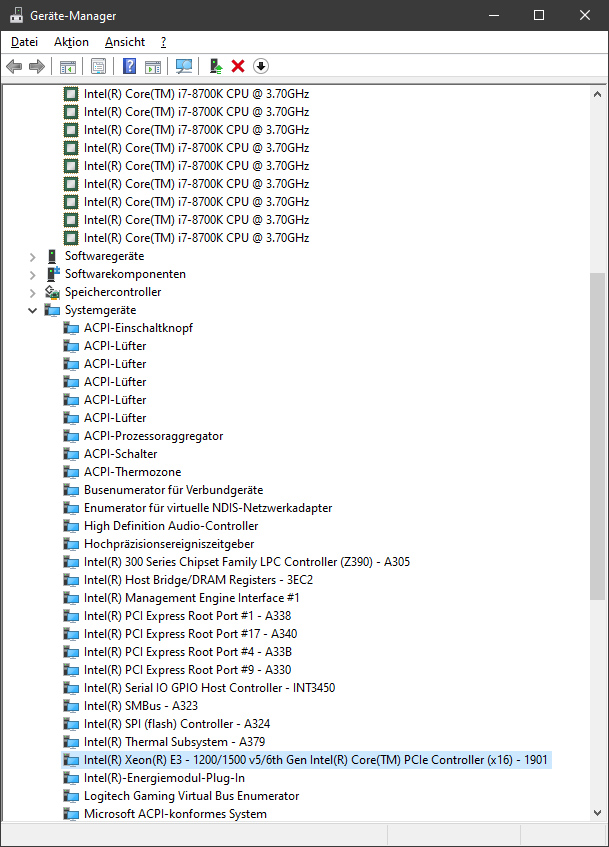Select PCI Express Root Port #1 - A338
The width and height of the screenshot is (609, 847).
[x=188, y=616]
